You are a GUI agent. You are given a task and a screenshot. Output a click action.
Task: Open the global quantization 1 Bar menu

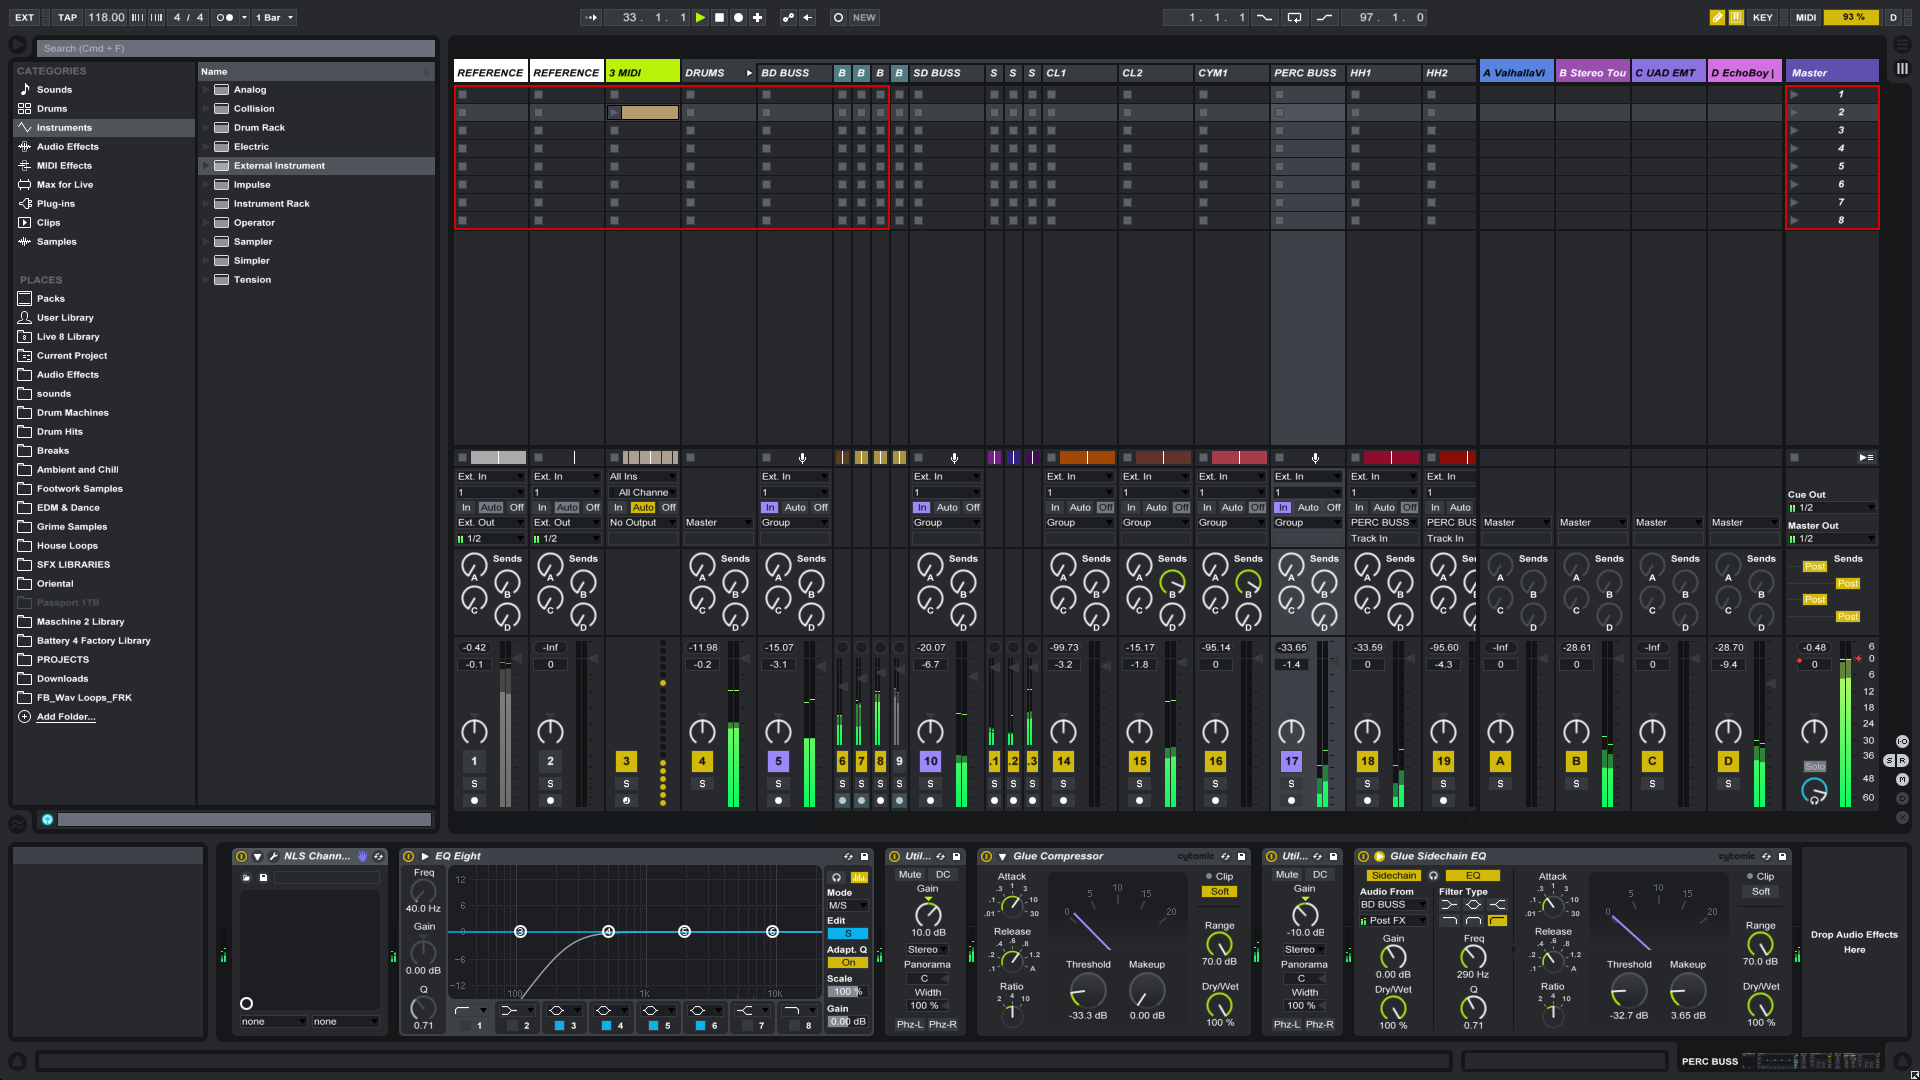point(274,17)
